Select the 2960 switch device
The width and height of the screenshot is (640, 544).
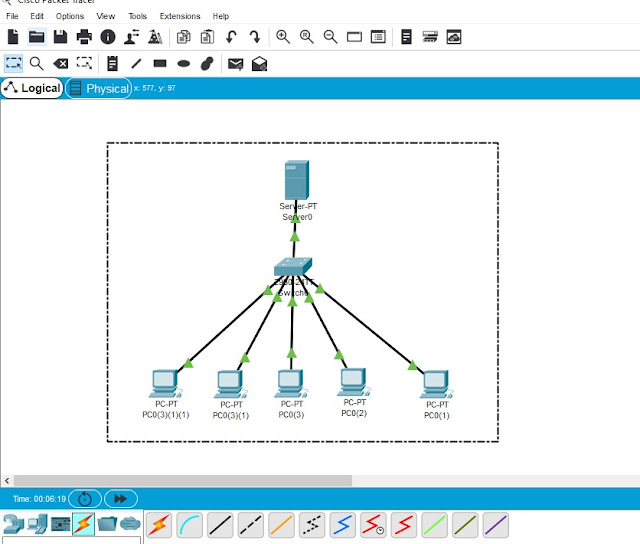pos(293,266)
